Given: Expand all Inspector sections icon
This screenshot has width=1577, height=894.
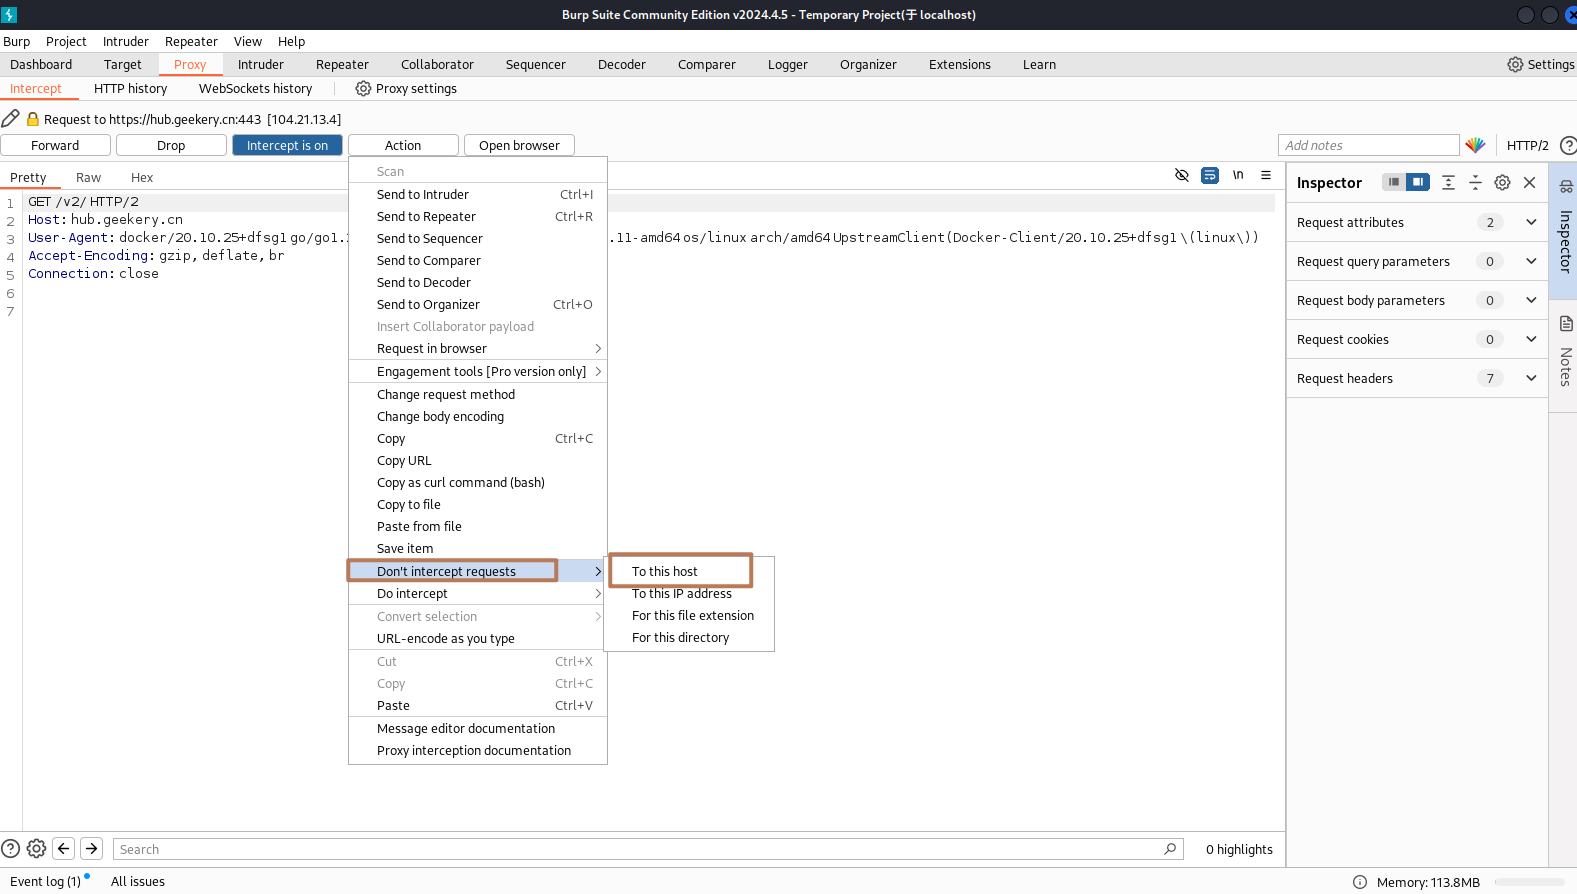Looking at the screenshot, I should [1448, 182].
